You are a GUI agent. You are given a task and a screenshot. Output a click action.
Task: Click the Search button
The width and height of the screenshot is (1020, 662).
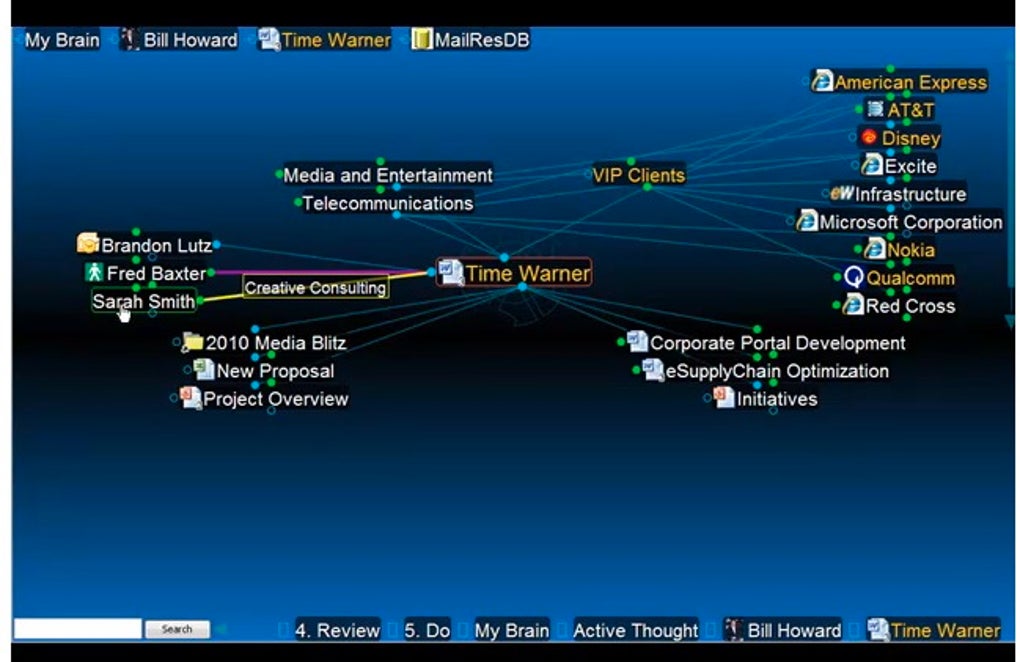[177, 629]
